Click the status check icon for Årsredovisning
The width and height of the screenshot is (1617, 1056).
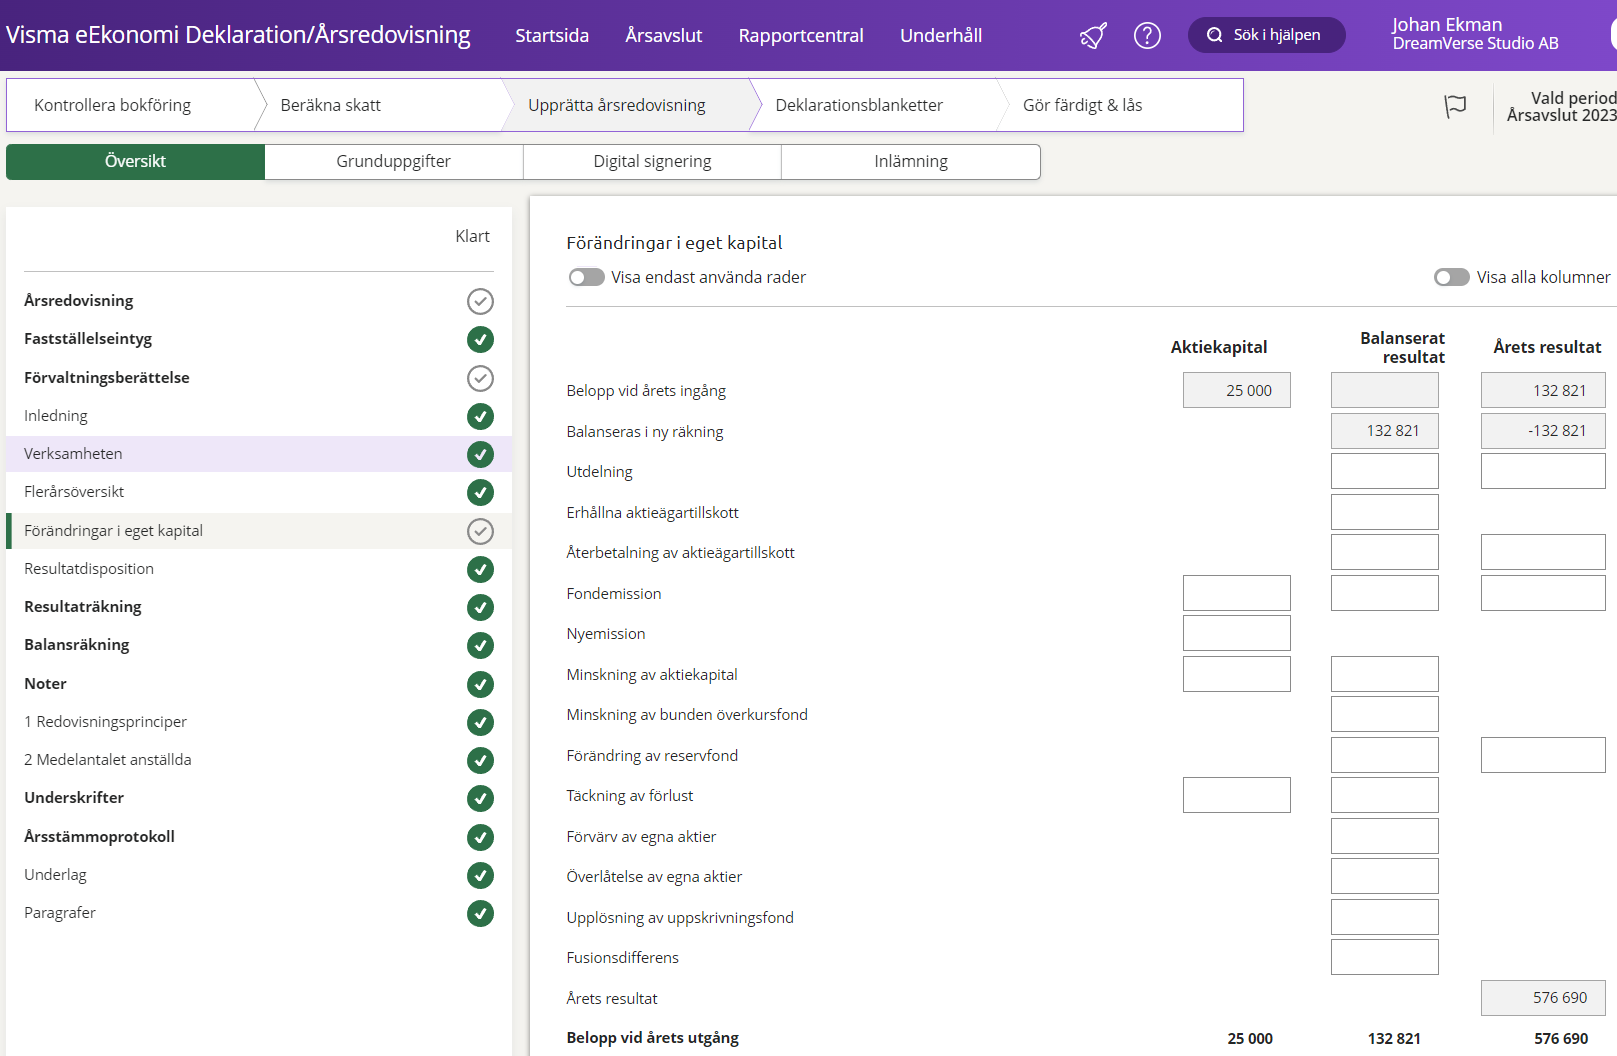pos(480,301)
